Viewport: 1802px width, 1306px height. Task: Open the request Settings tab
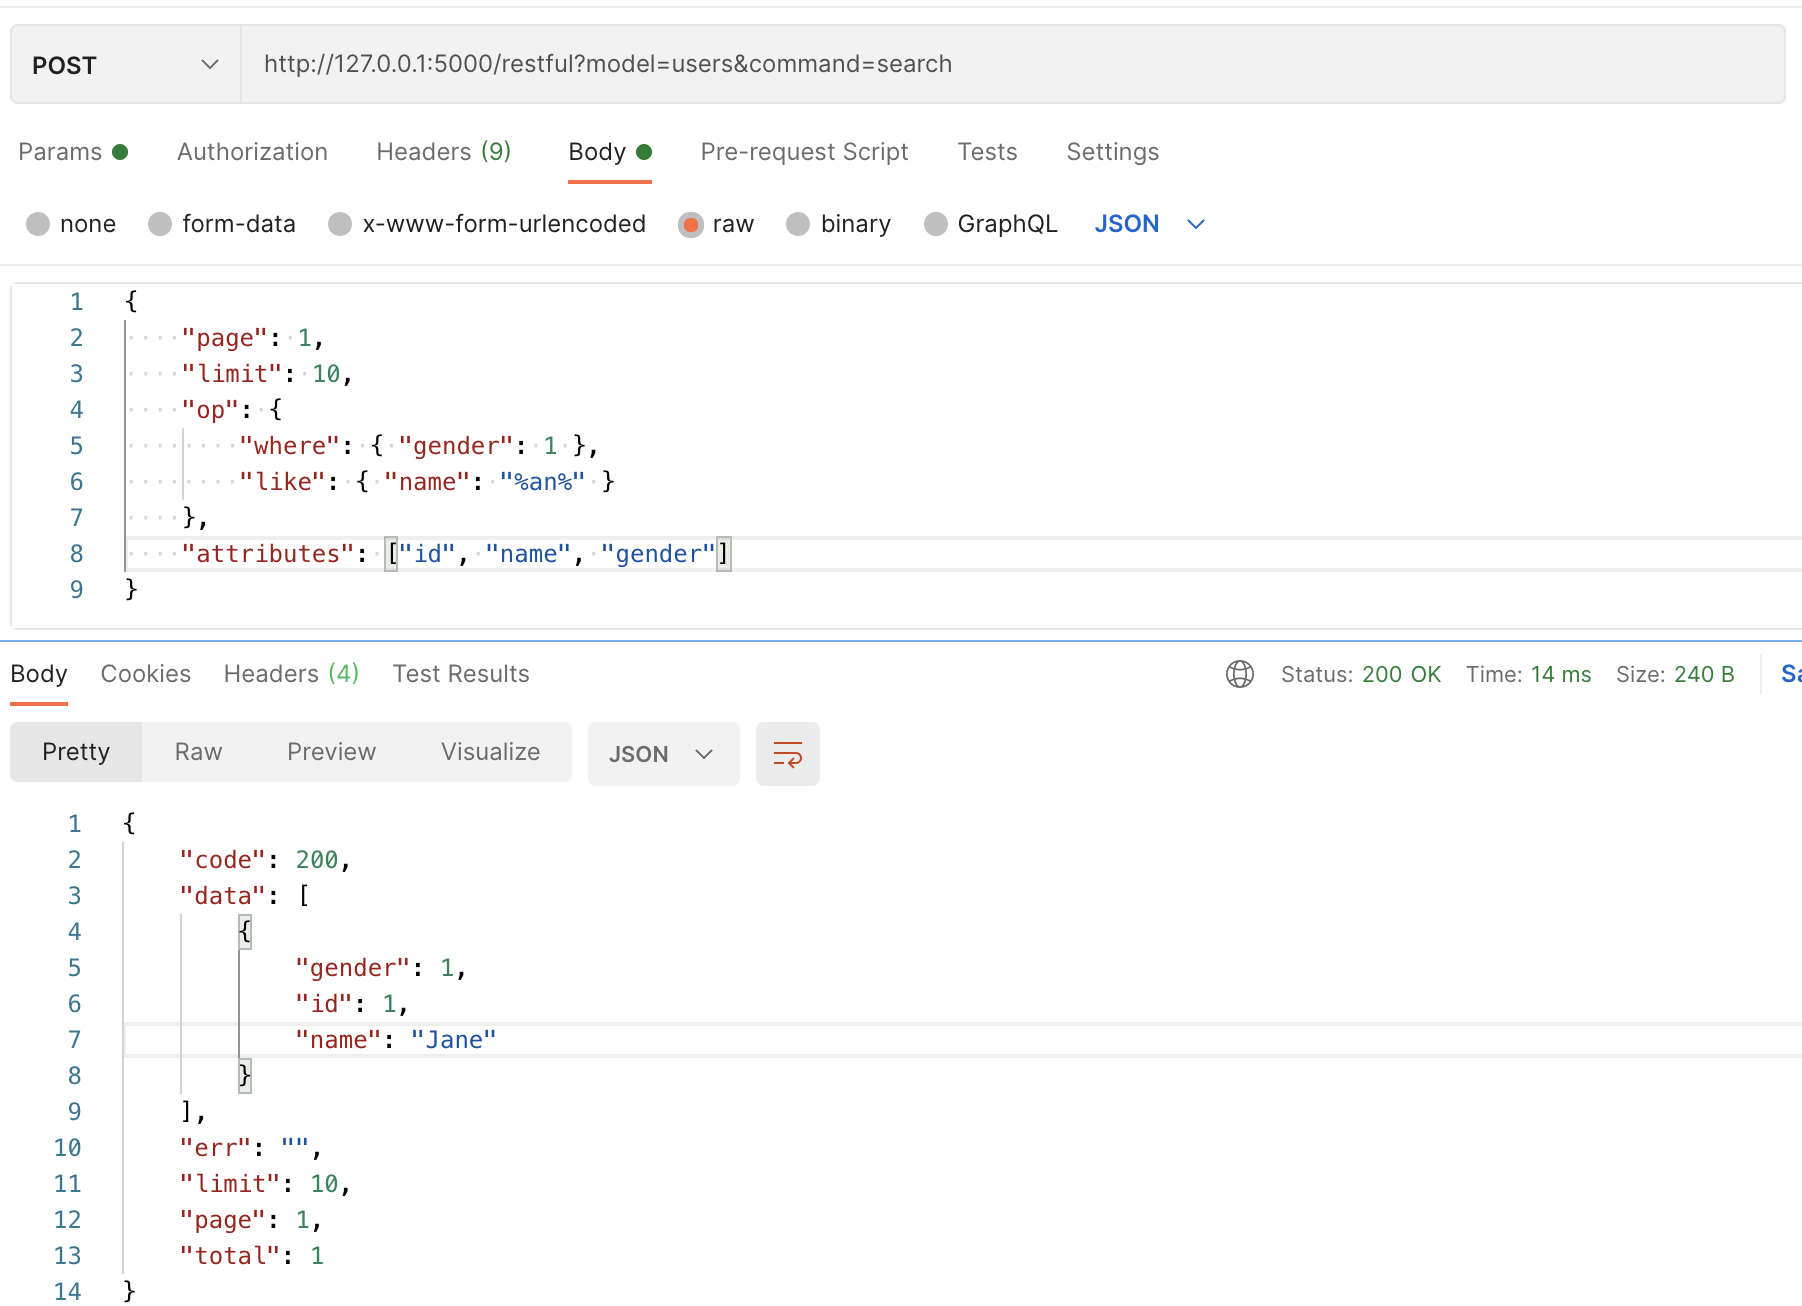click(x=1112, y=152)
